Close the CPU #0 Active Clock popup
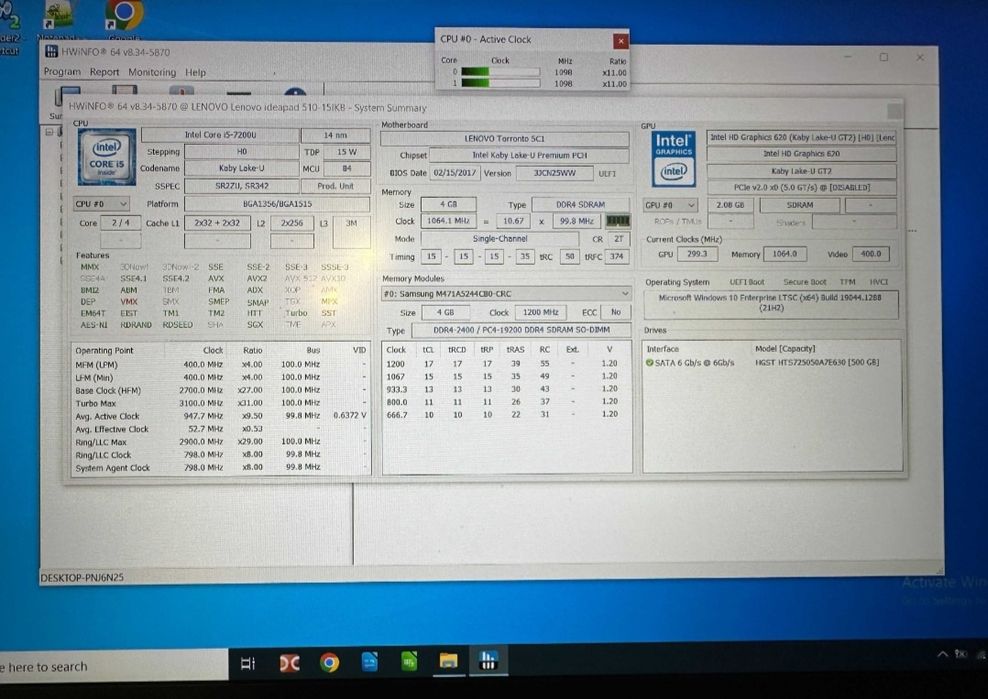Viewport: 988px width, 699px height. (621, 41)
